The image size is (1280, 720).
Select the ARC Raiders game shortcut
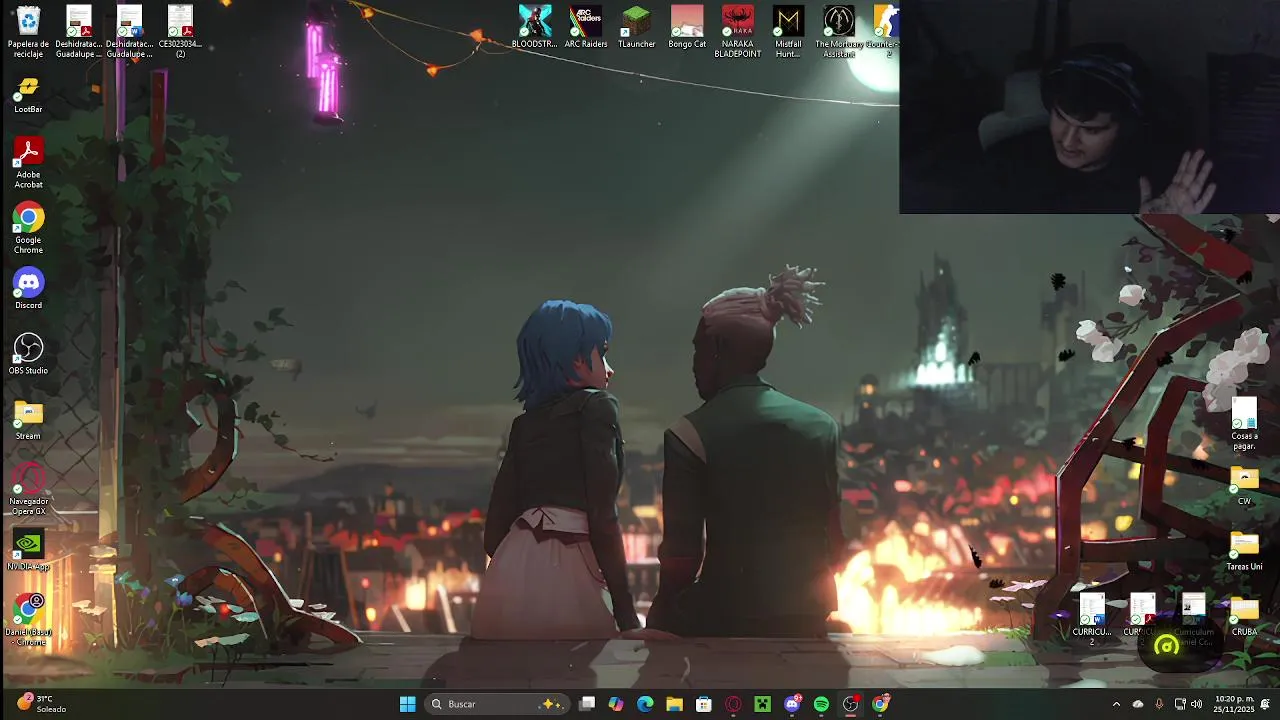(x=586, y=27)
